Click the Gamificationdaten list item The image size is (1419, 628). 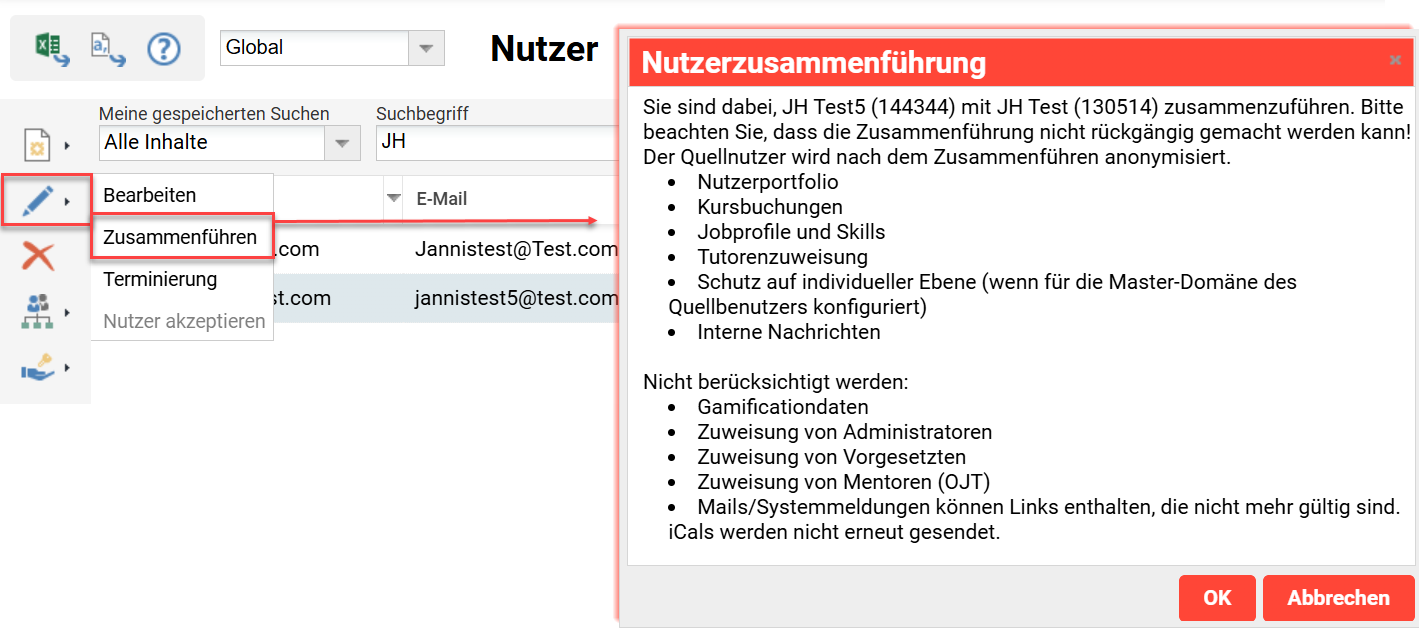point(782,407)
